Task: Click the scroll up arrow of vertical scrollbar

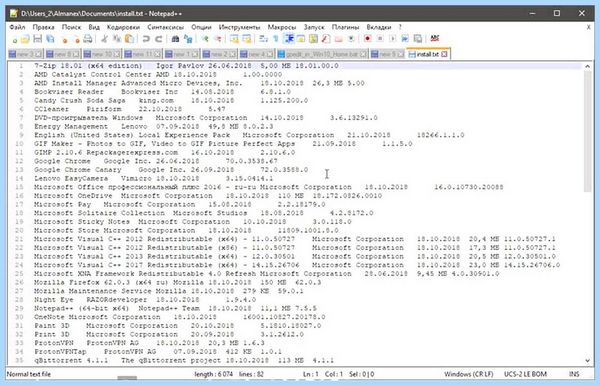Action: [588, 66]
